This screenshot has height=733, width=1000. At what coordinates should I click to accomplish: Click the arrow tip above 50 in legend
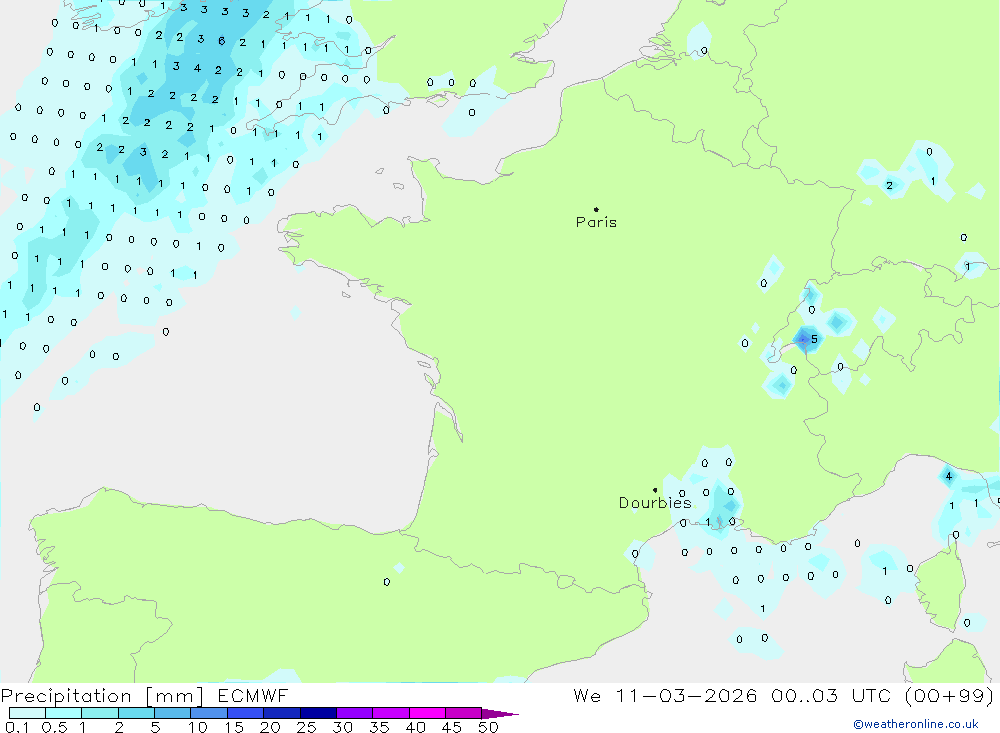tap(501, 713)
